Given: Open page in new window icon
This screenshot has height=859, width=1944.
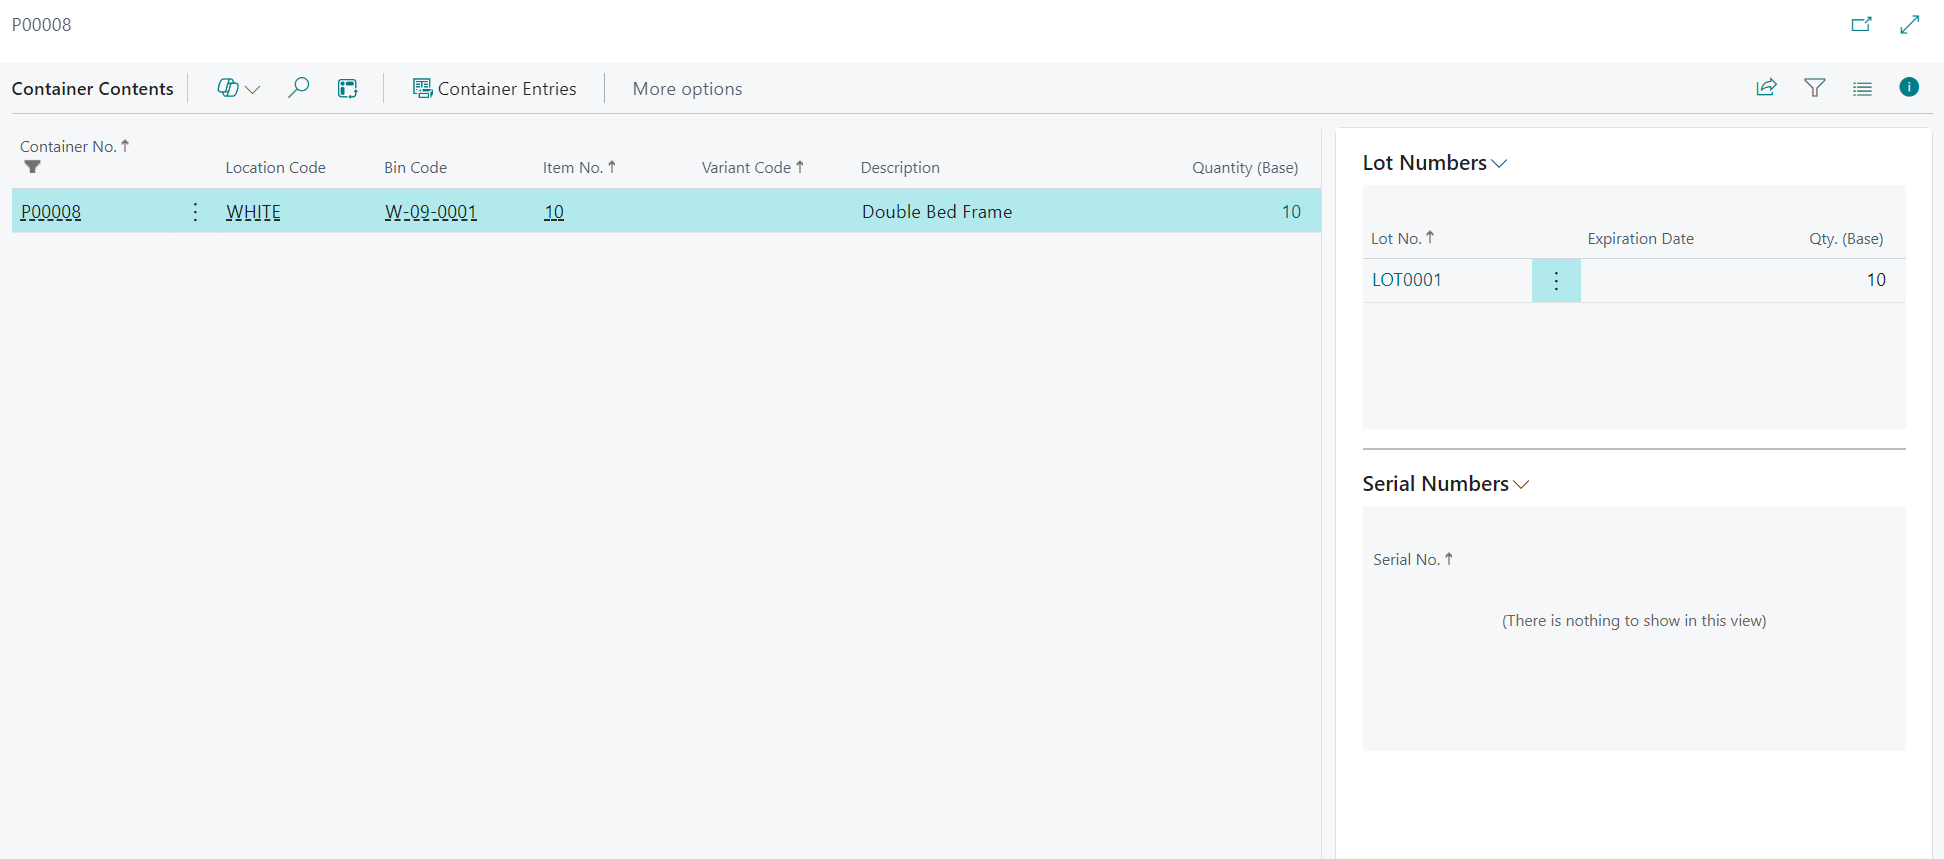Looking at the screenshot, I should pyautogui.click(x=1860, y=25).
